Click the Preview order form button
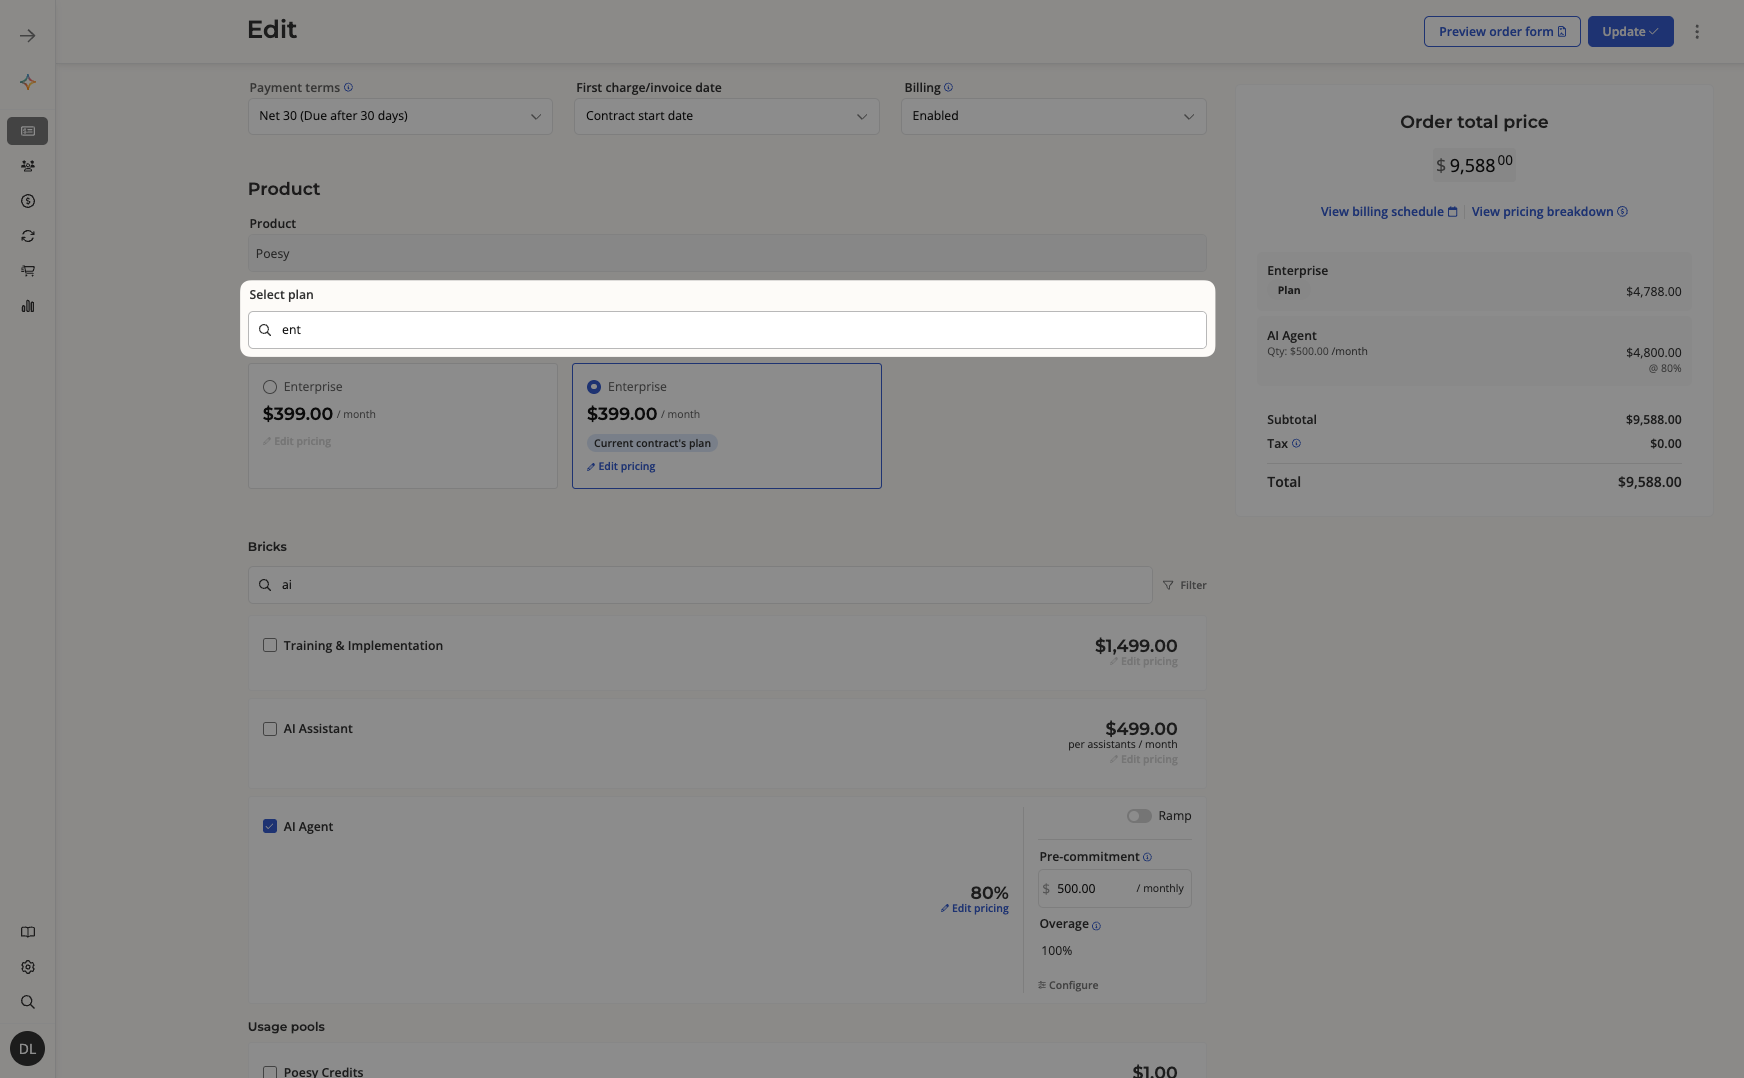Screen dimensions: 1744x1078 (x=1502, y=32)
